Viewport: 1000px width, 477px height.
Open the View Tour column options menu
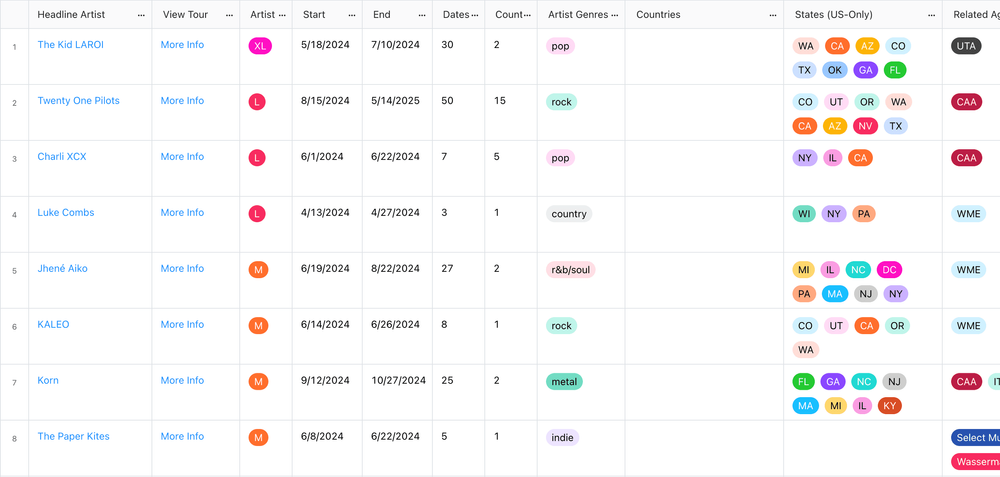(x=229, y=15)
